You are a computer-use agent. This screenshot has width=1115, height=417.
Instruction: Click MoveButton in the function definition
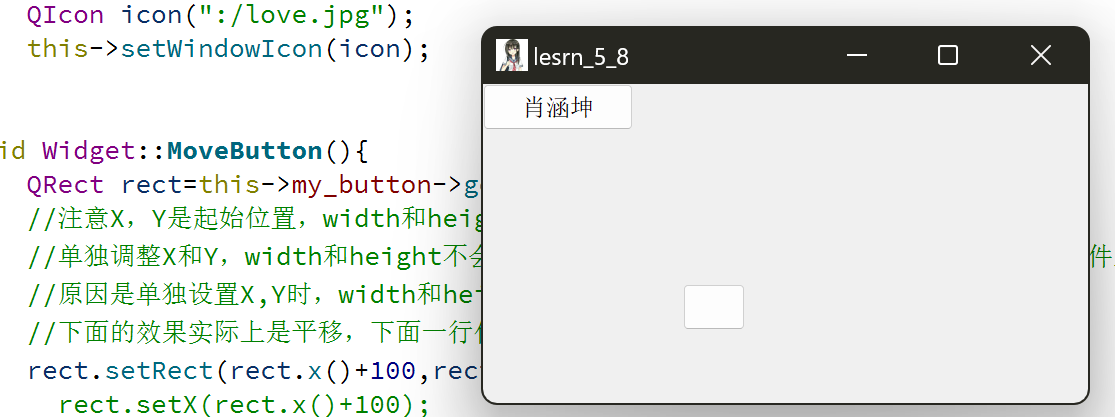point(245,151)
